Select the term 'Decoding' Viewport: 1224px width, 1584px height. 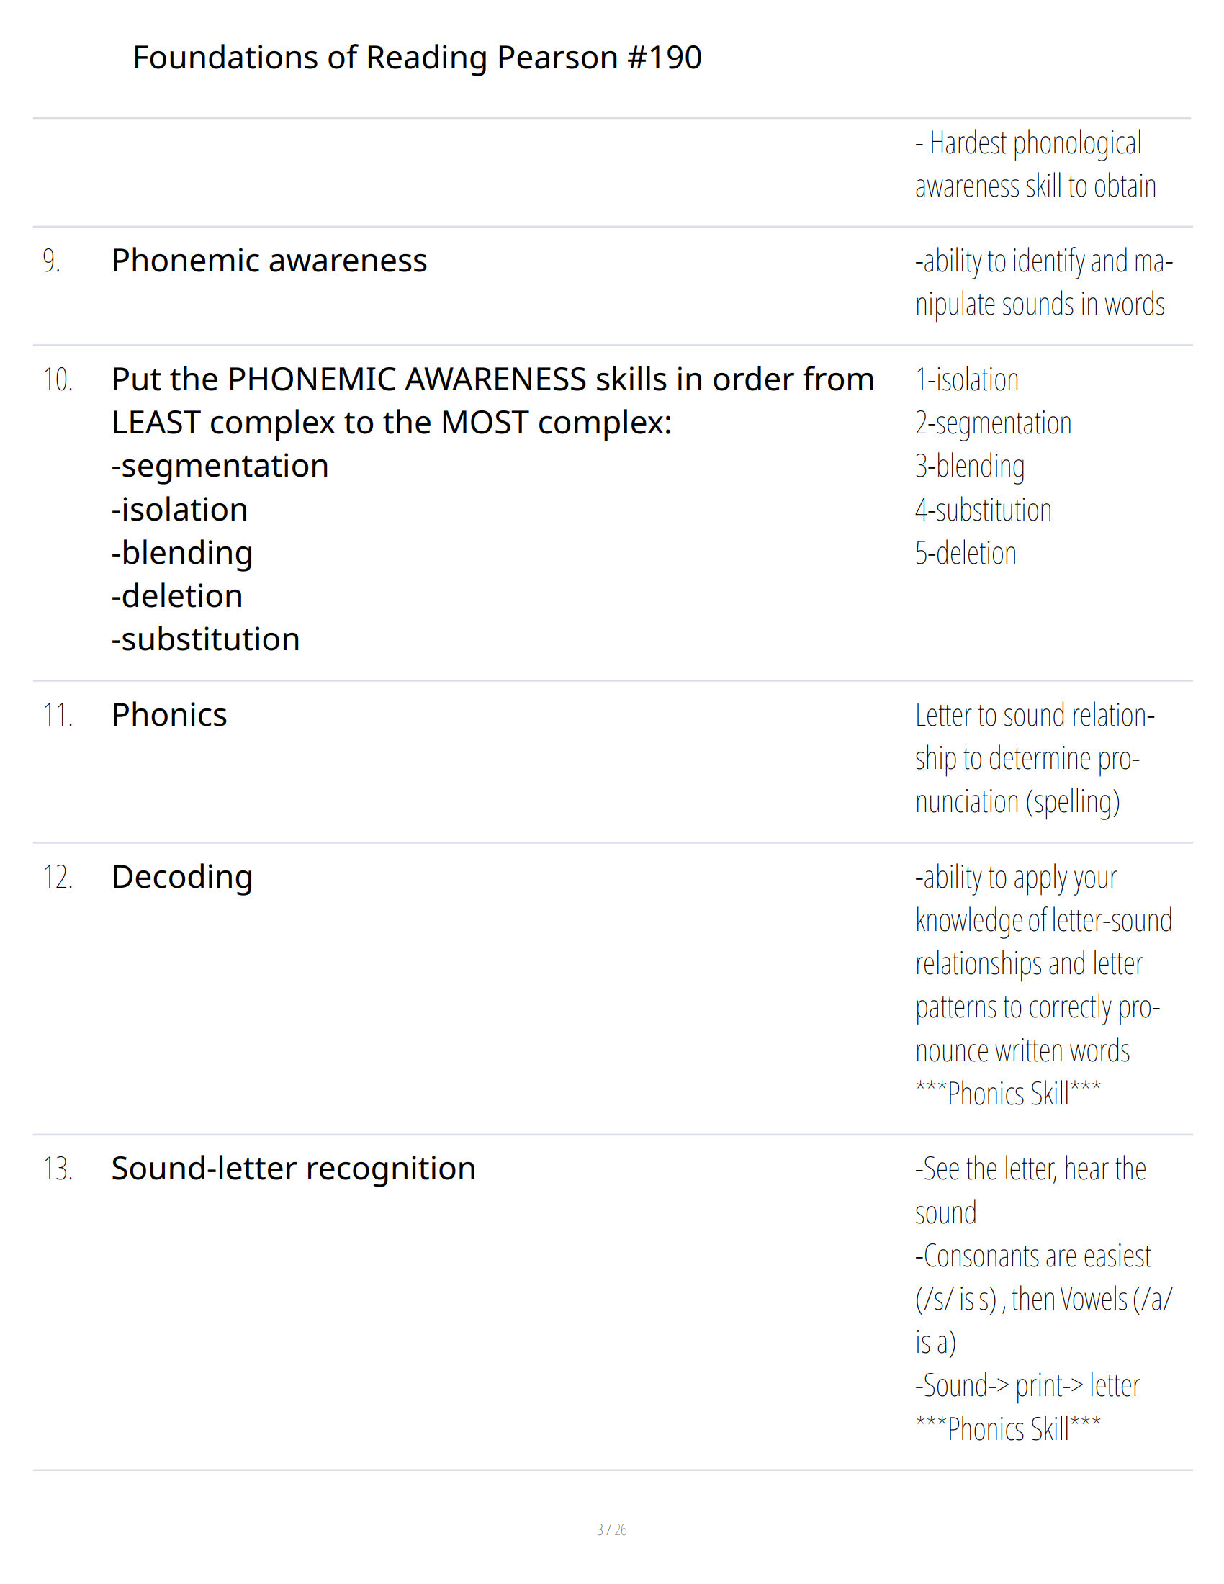tap(182, 877)
